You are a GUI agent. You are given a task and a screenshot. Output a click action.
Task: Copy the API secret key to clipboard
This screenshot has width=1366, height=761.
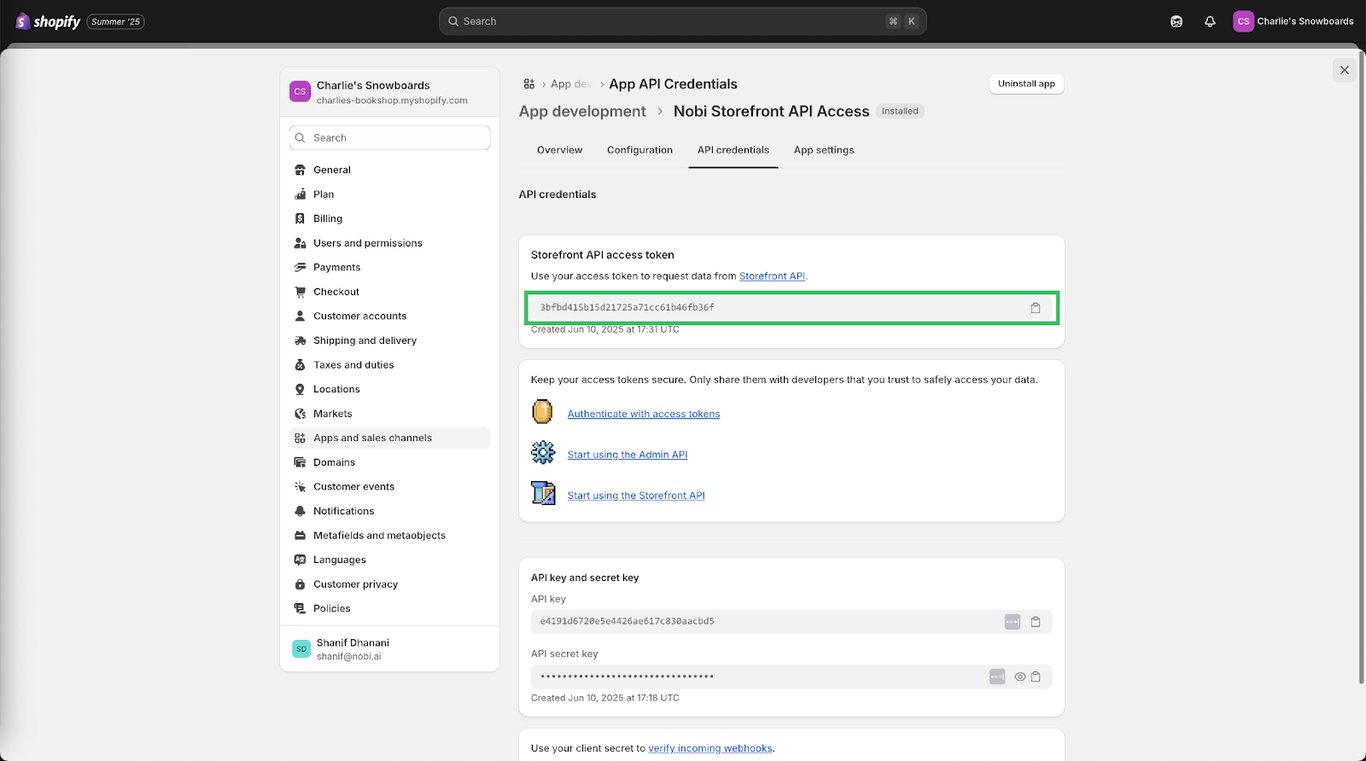1035,677
